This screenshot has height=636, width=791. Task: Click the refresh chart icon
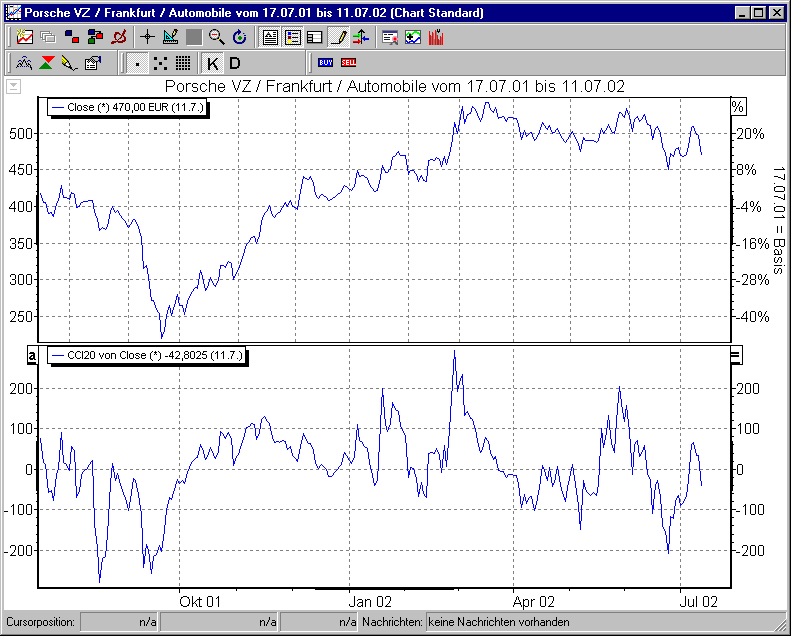(x=239, y=38)
